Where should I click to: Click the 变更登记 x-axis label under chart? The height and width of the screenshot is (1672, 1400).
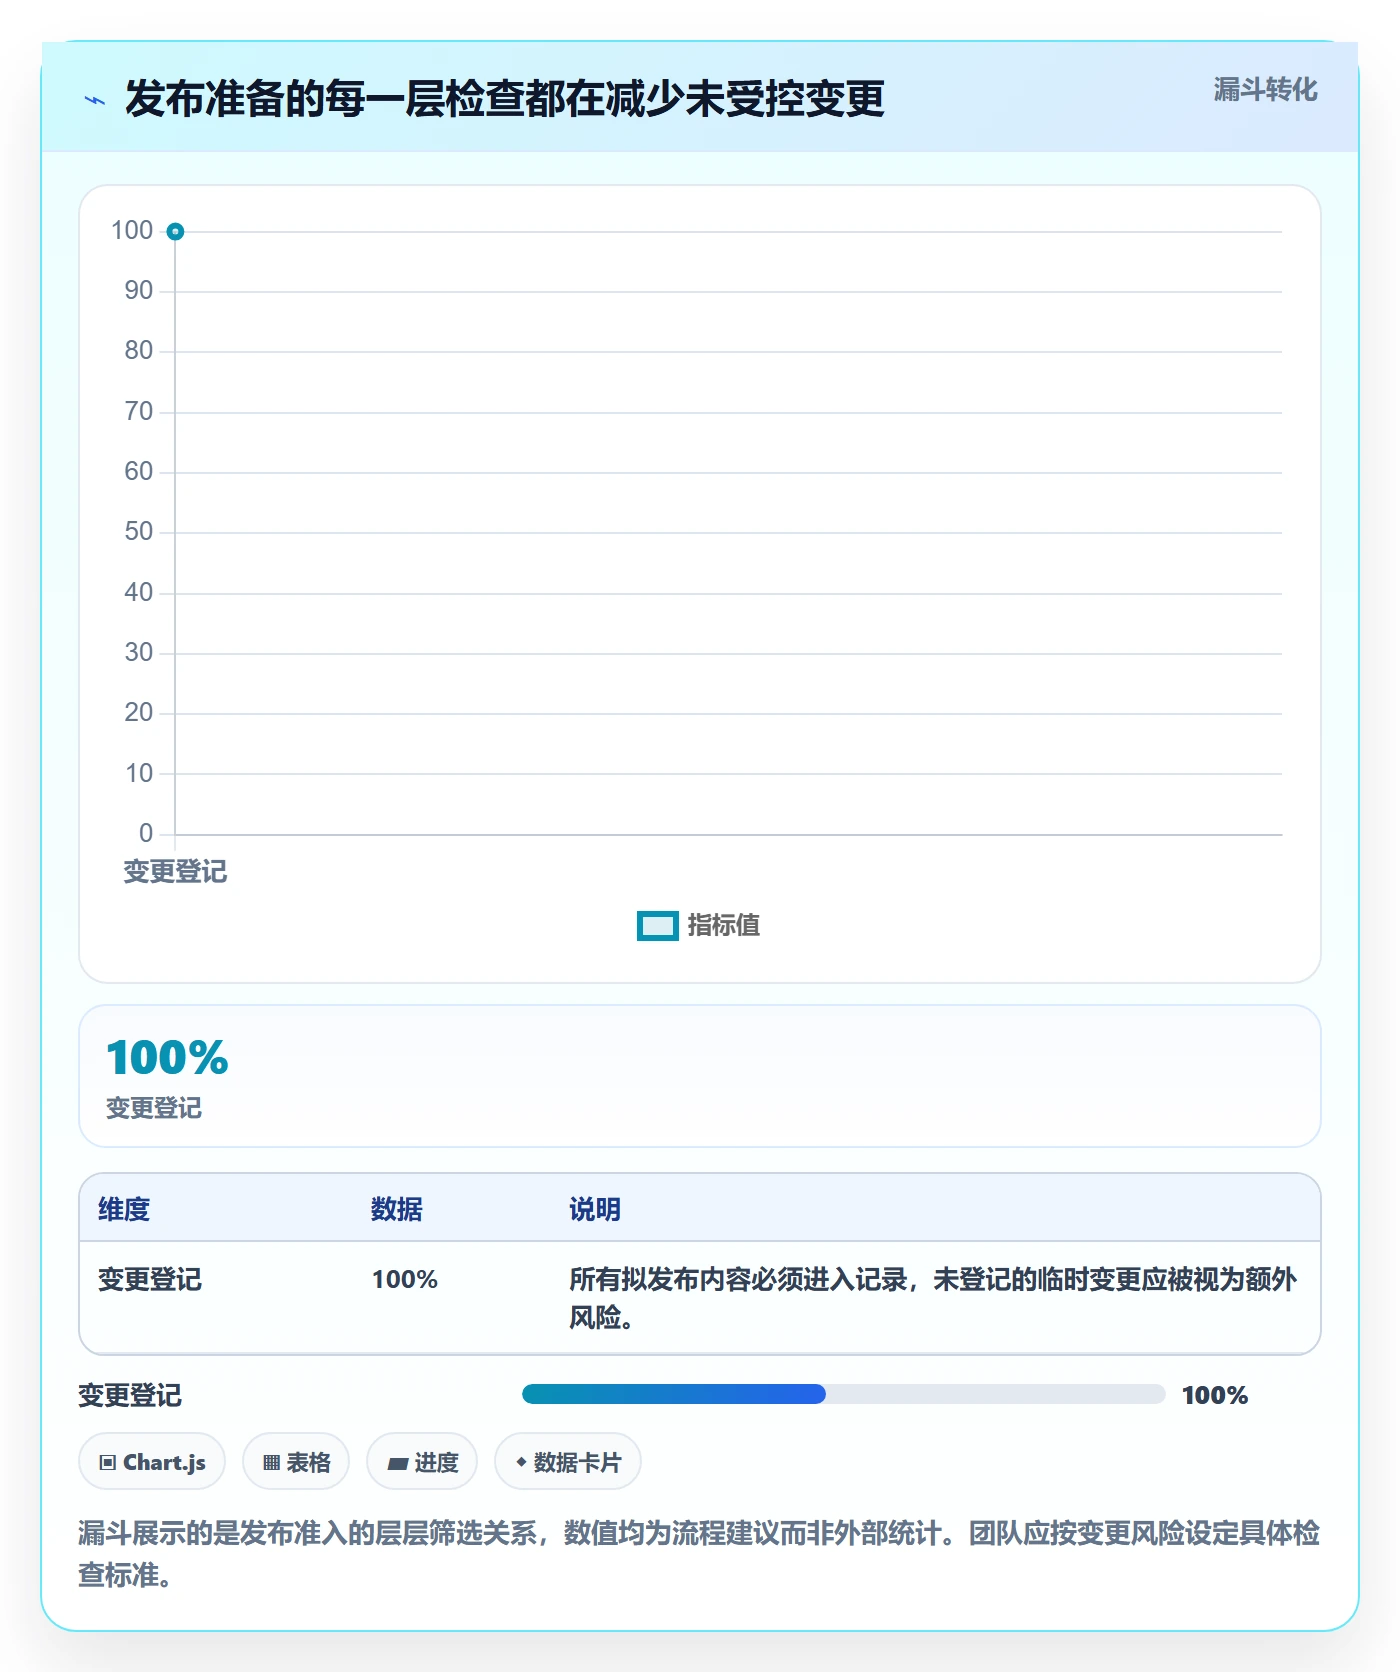coord(175,872)
